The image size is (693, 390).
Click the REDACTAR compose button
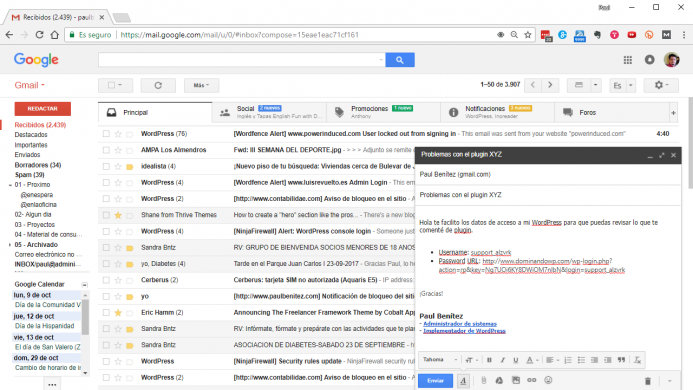coord(42,109)
